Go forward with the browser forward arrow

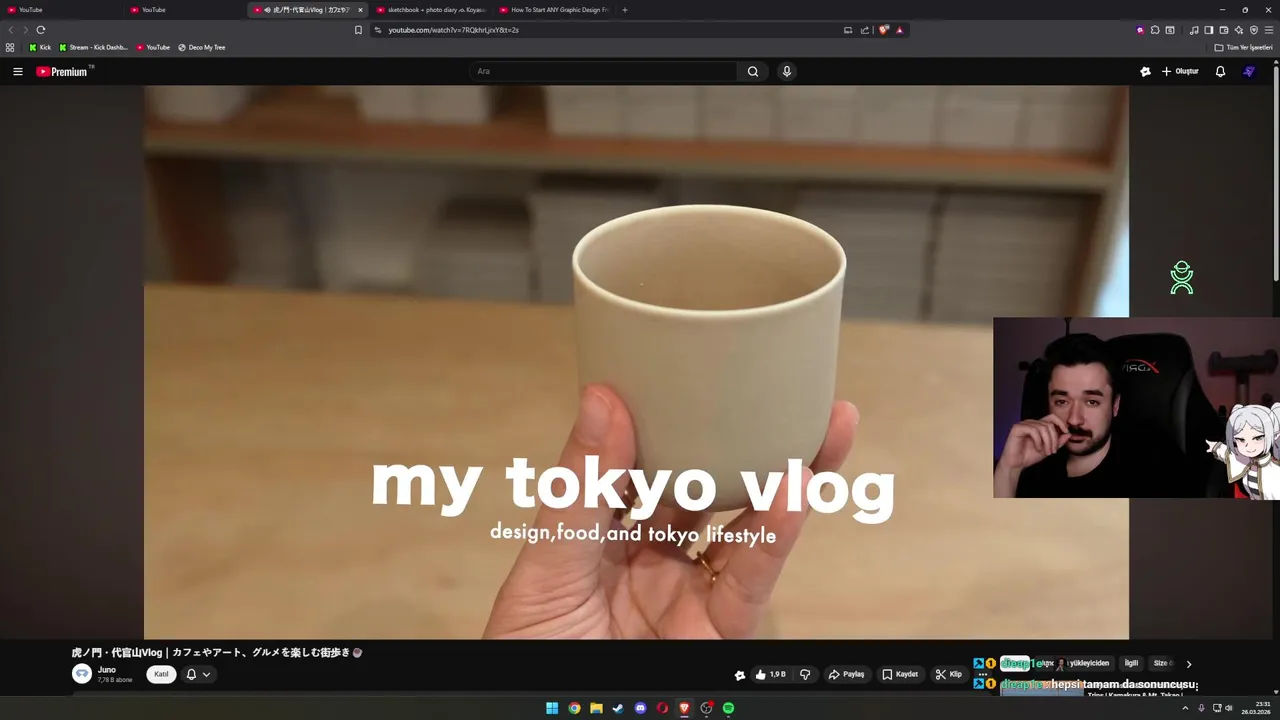(25, 30)
